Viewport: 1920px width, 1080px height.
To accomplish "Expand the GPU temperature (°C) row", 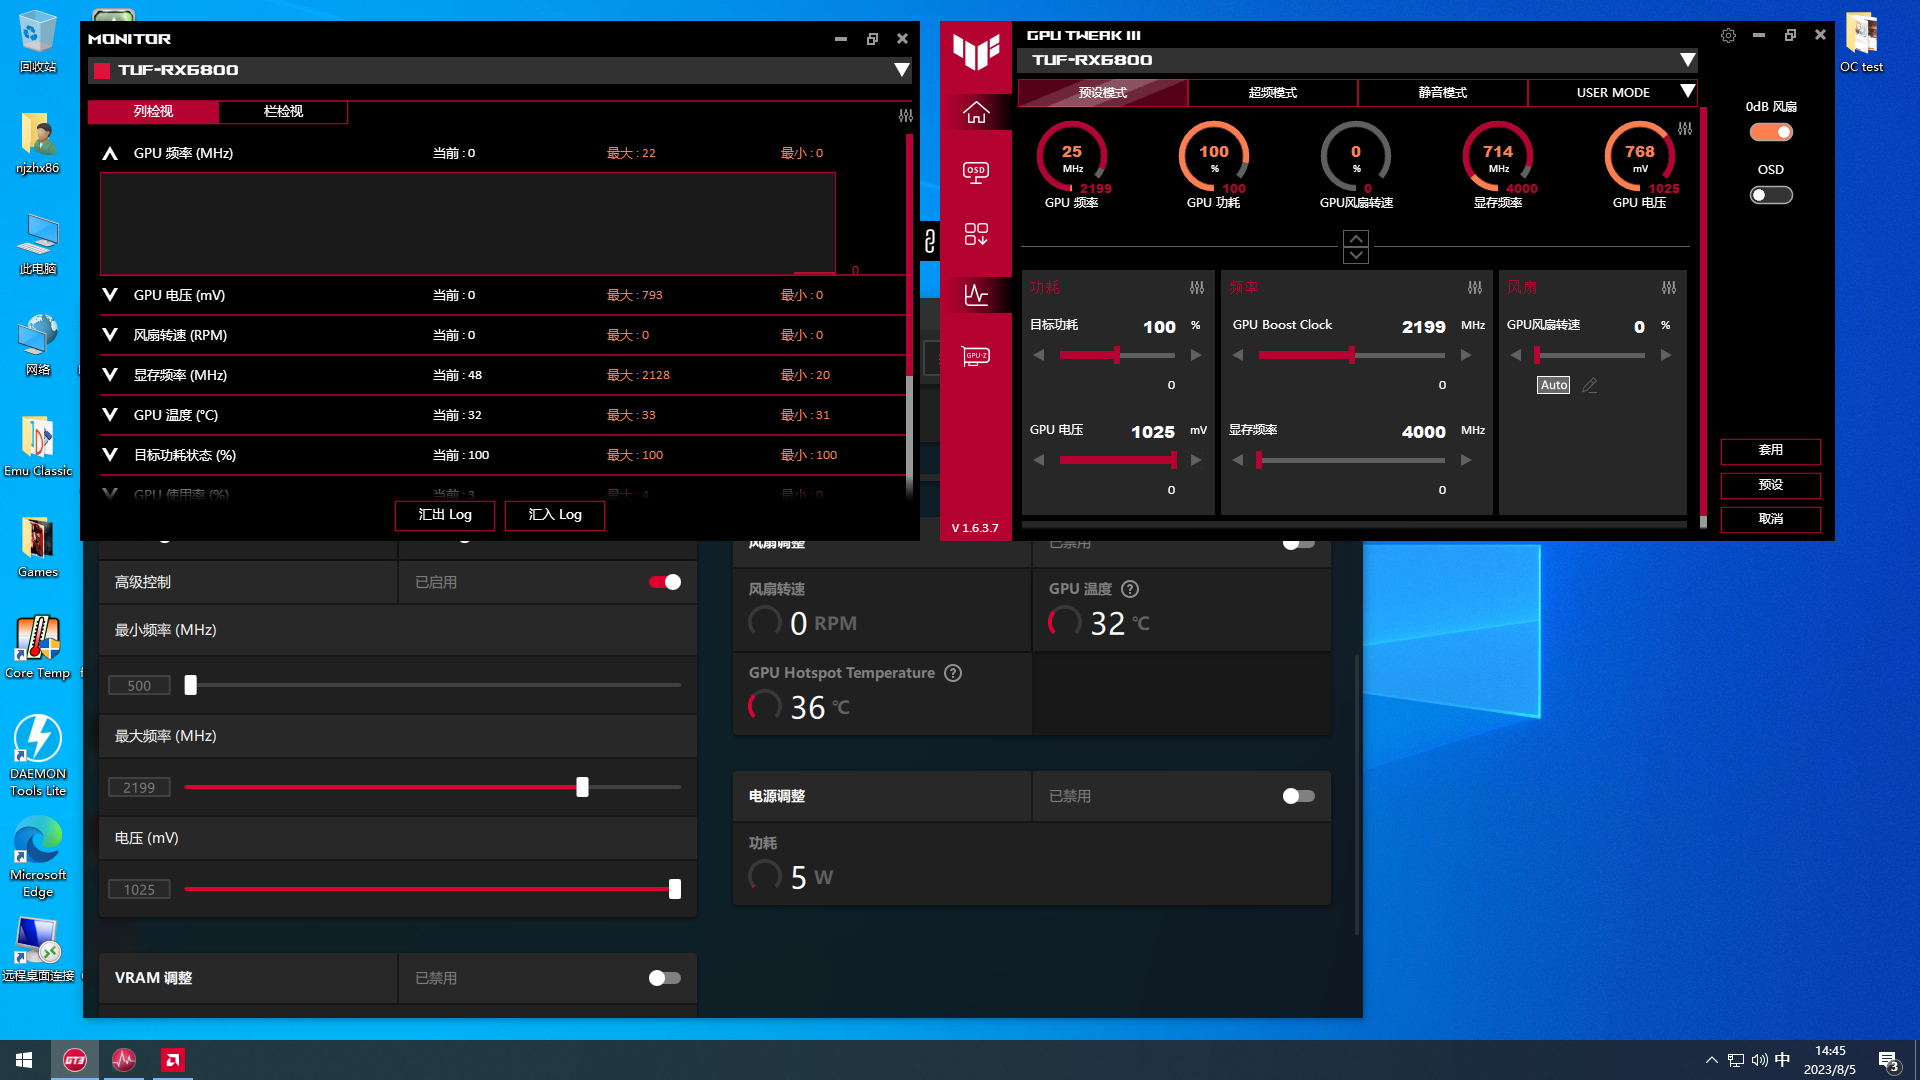I will pyautogui.click(x=110, y=415).
